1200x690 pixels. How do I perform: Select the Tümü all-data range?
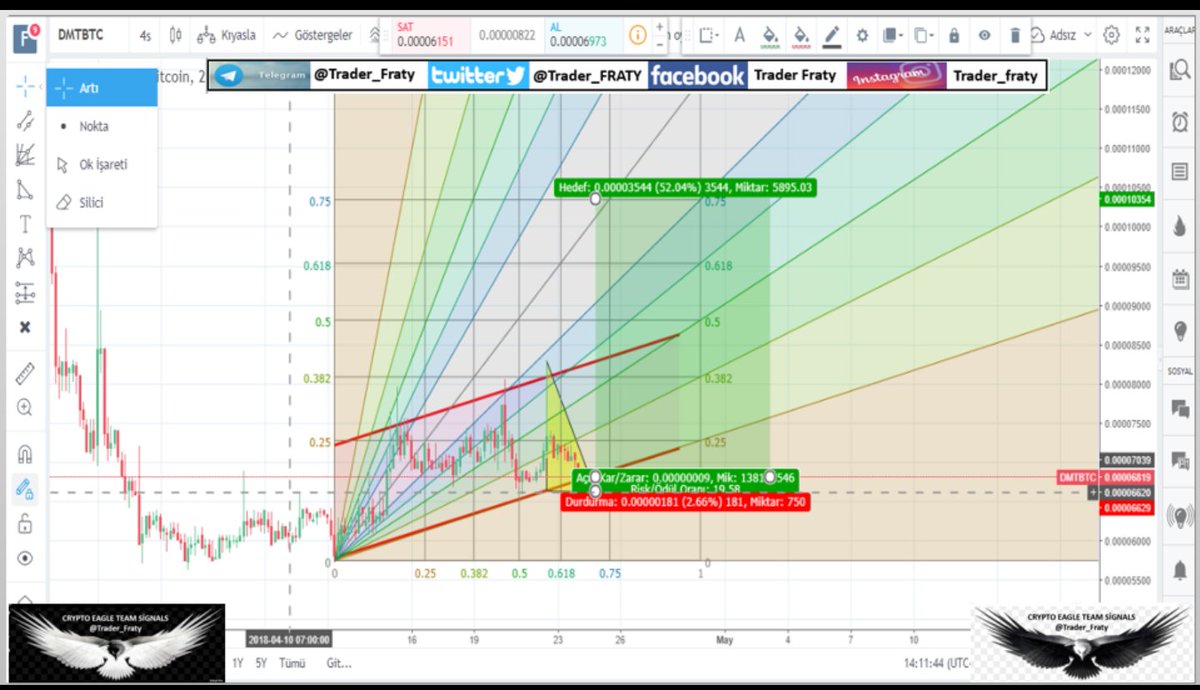click(x=292, y=663)
